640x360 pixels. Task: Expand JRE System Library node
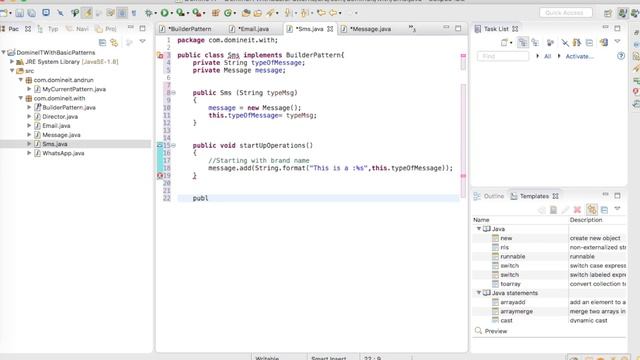(x=12, y=62)
